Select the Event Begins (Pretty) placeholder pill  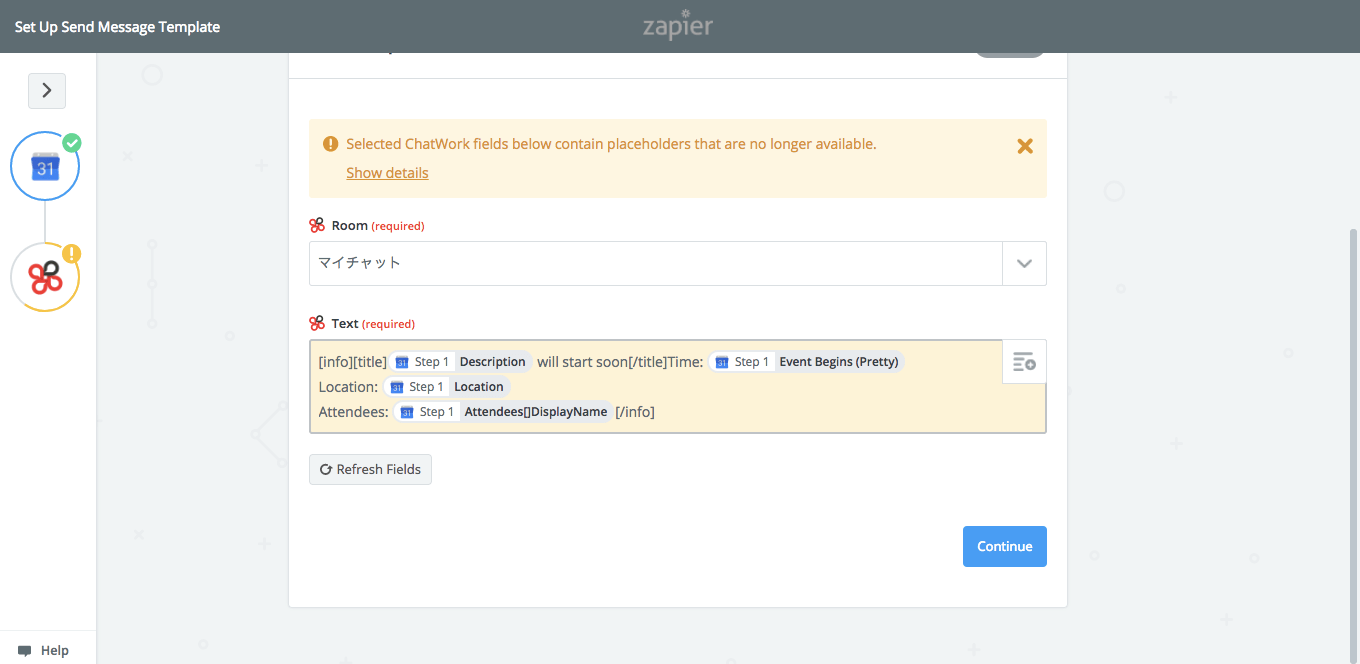pos(806,362)
